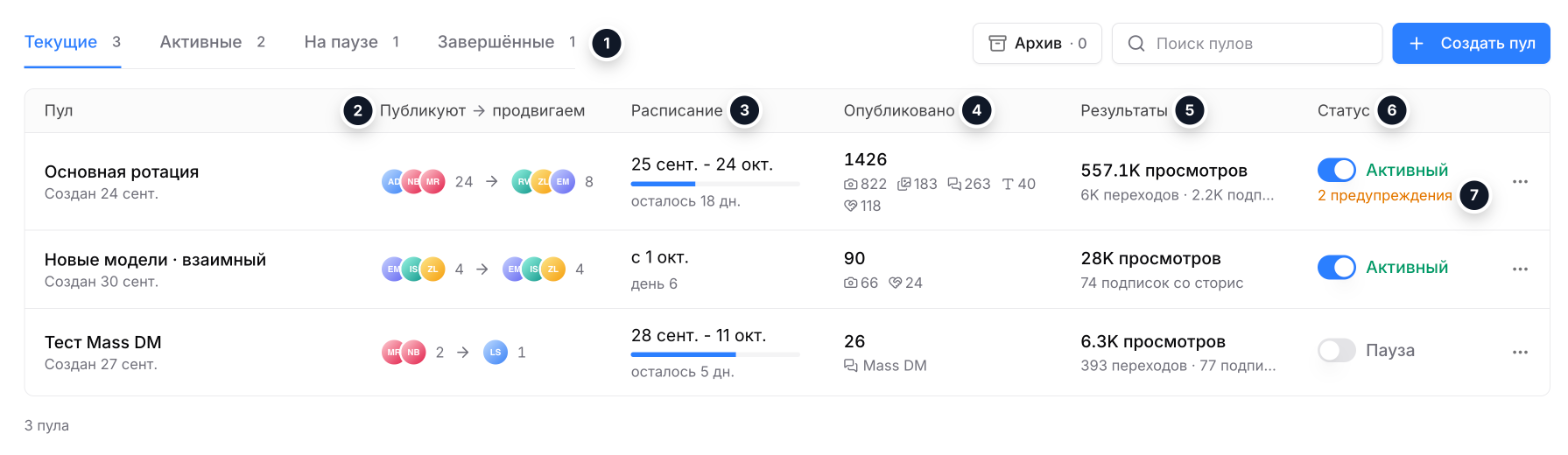This screenshot has height=455, width=1568.
Task: Open the Основная ротация pool name
Action: [122, 172]
